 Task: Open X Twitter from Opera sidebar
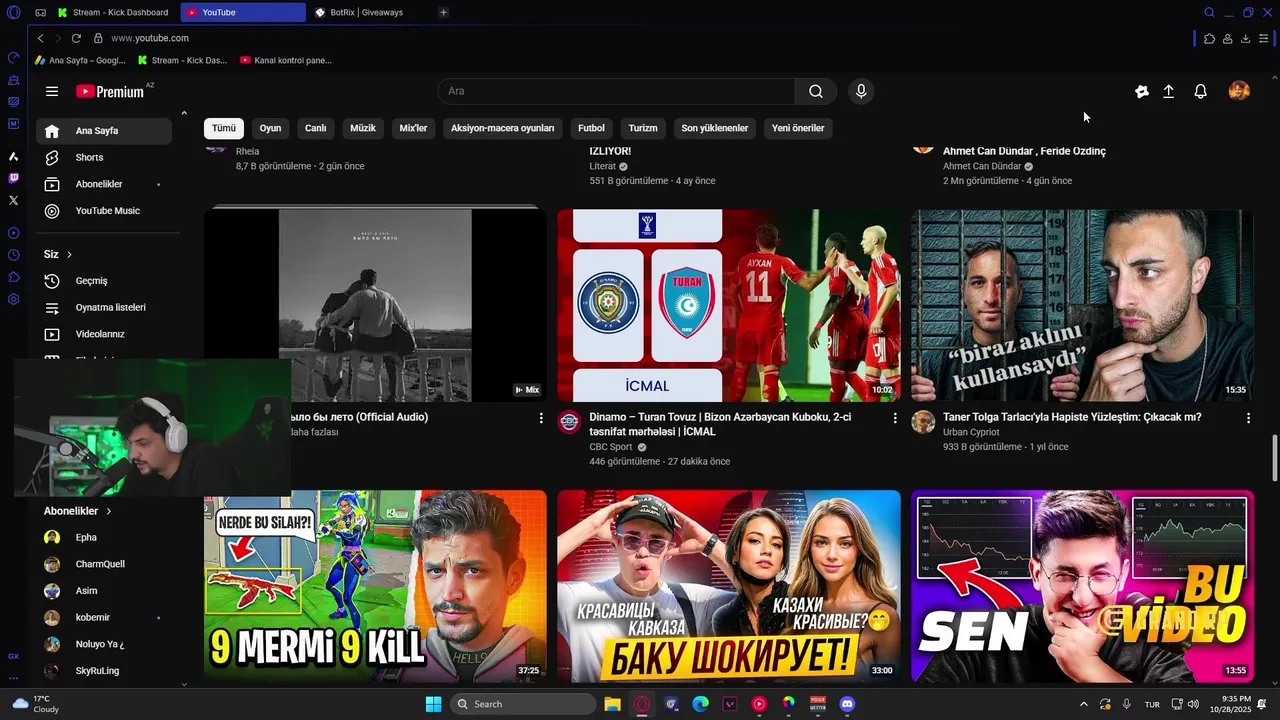coord(13,200)
